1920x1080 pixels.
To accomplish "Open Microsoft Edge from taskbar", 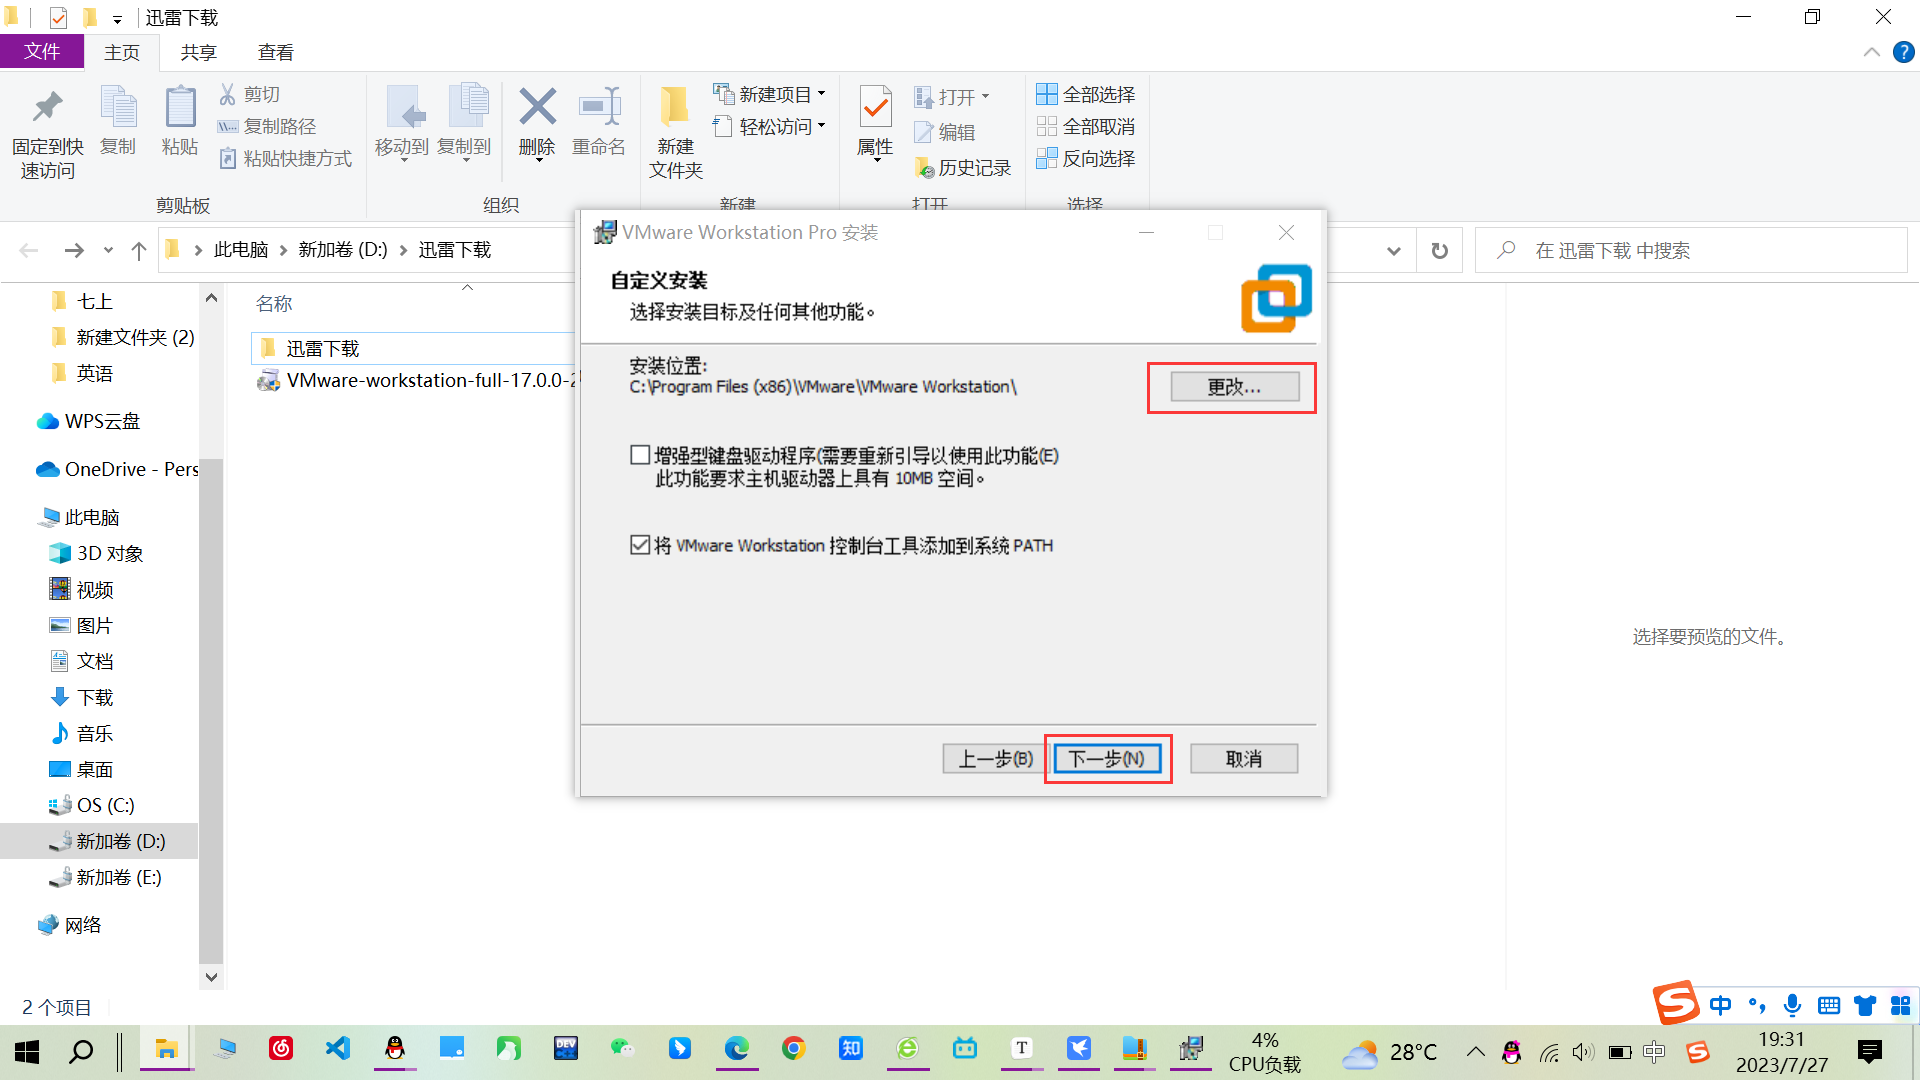I will coord(737,1048).
